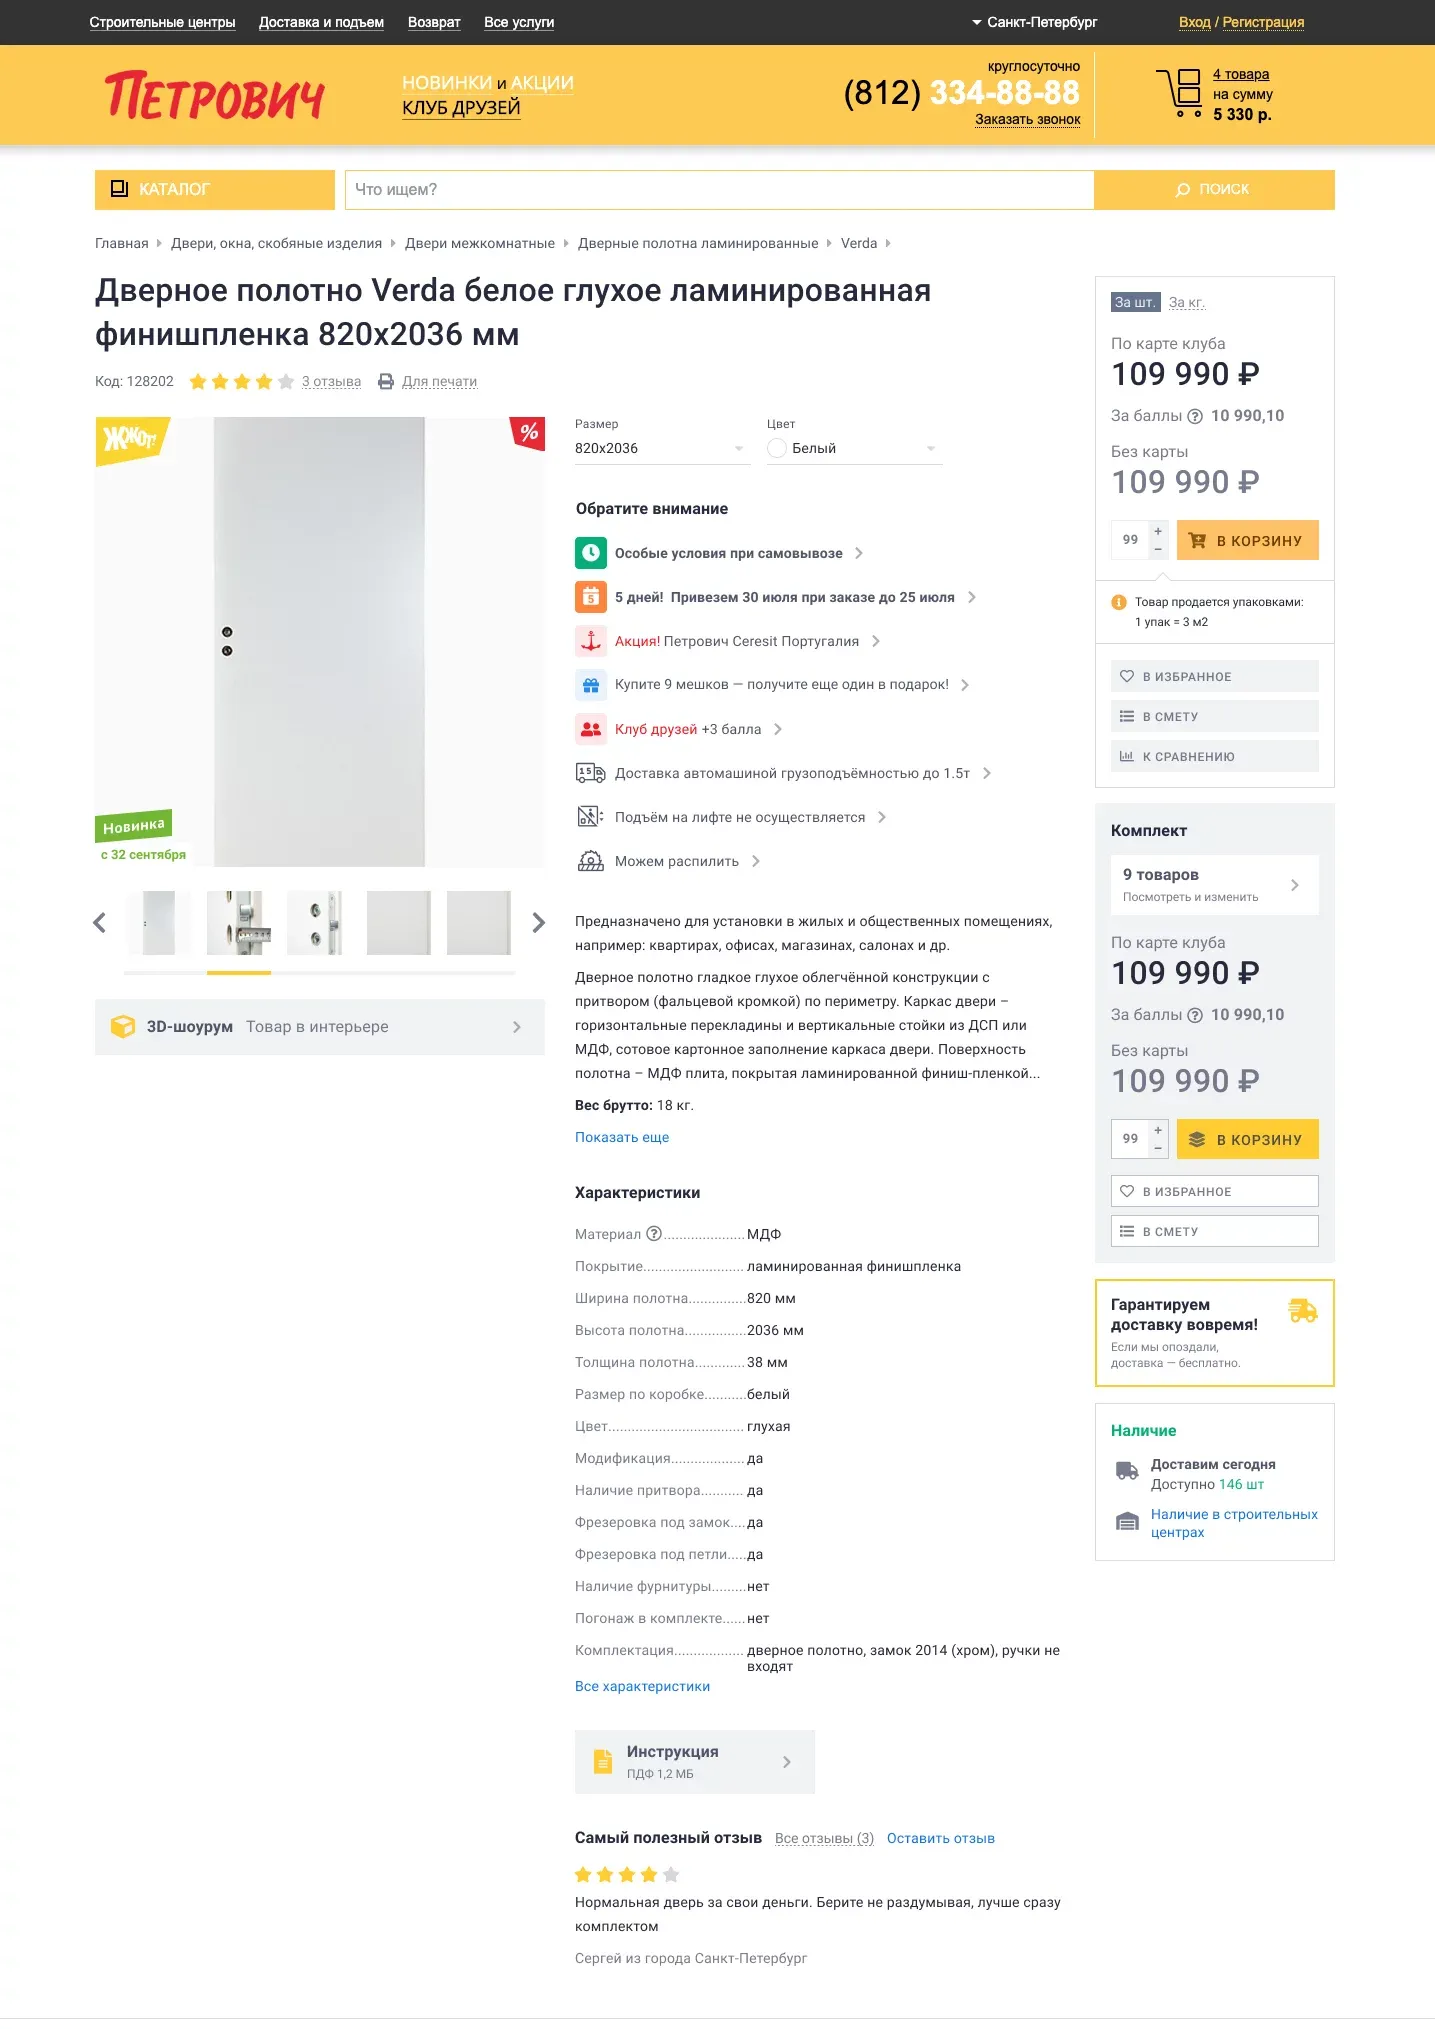Image resolution: width=1435 pixels, height=2029 pixels.
Task: Click the 3D-шоурум cube icon
Action: point(123,1027)
